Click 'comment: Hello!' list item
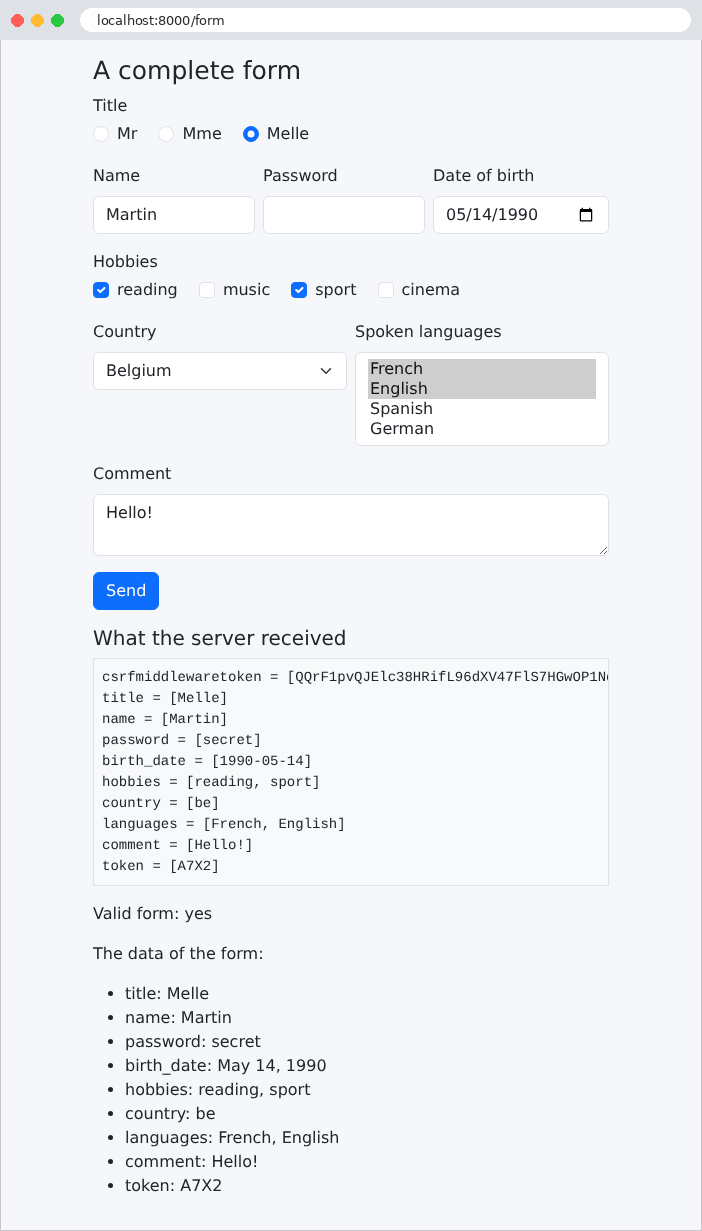This screenshot has width=702, height=1231. [191, 1162]
